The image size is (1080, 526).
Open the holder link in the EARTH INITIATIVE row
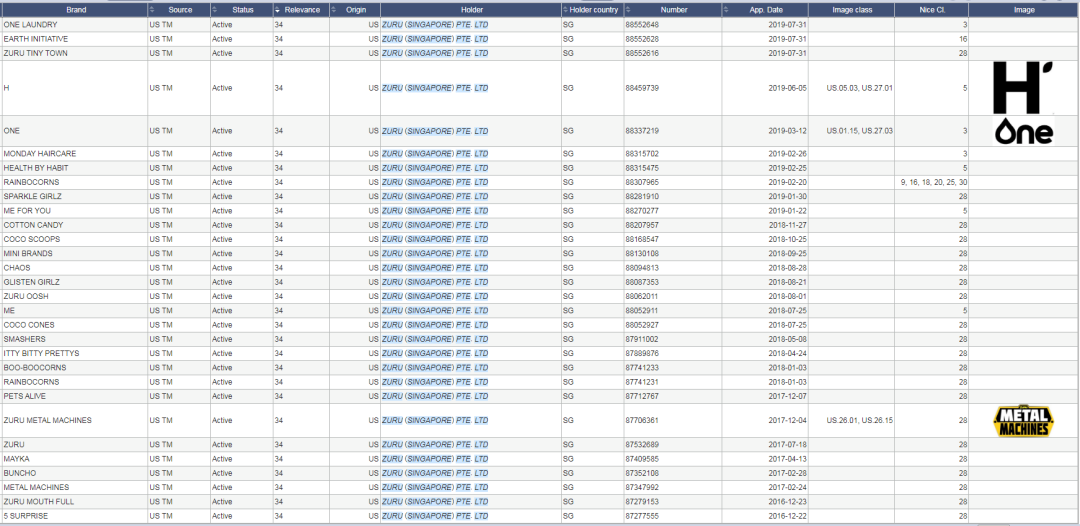pyautogui.click(x=435, y=39)
